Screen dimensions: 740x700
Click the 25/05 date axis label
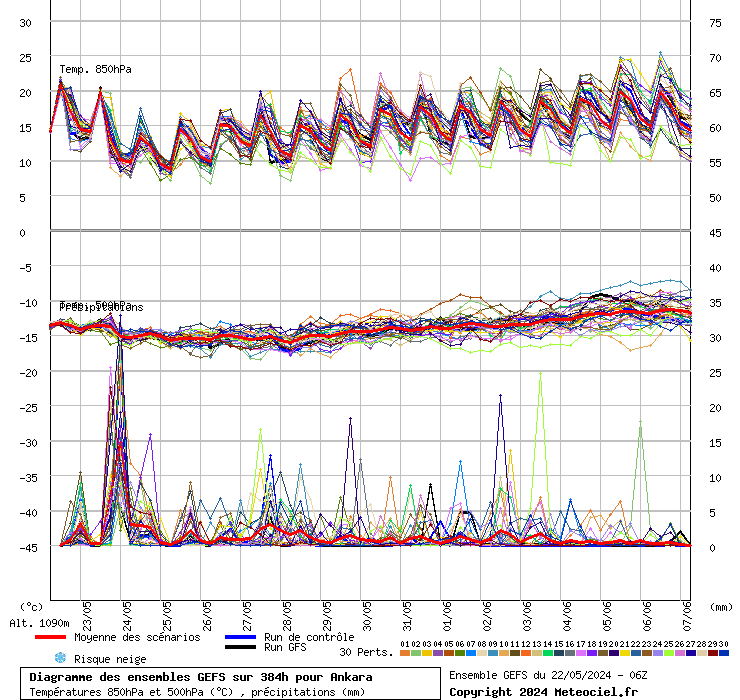(x=167, y=616)
